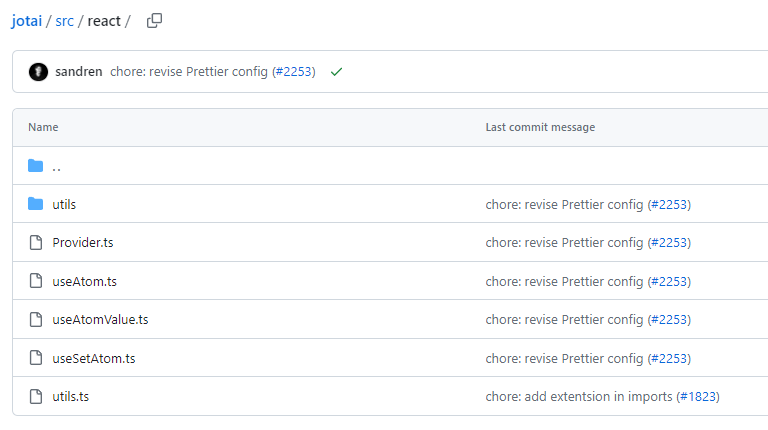Go up to parent directory via double dots
The image size is (768, 430).
[x=57, y=167]
